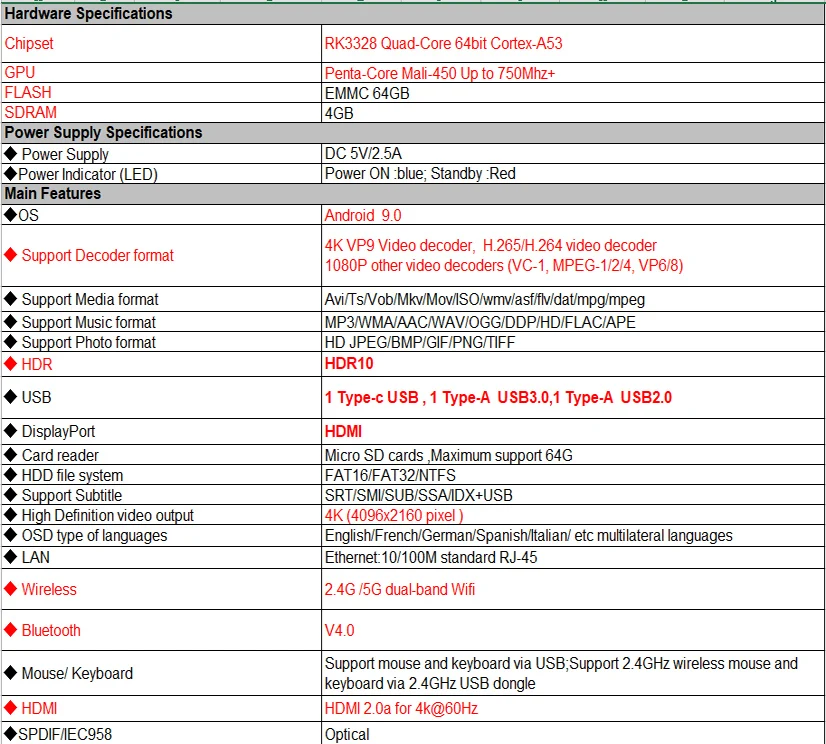
Task: Select 'RK3328 Quad-Core 64bit Cortex-A53' cell
Action: tap(573, 43)
